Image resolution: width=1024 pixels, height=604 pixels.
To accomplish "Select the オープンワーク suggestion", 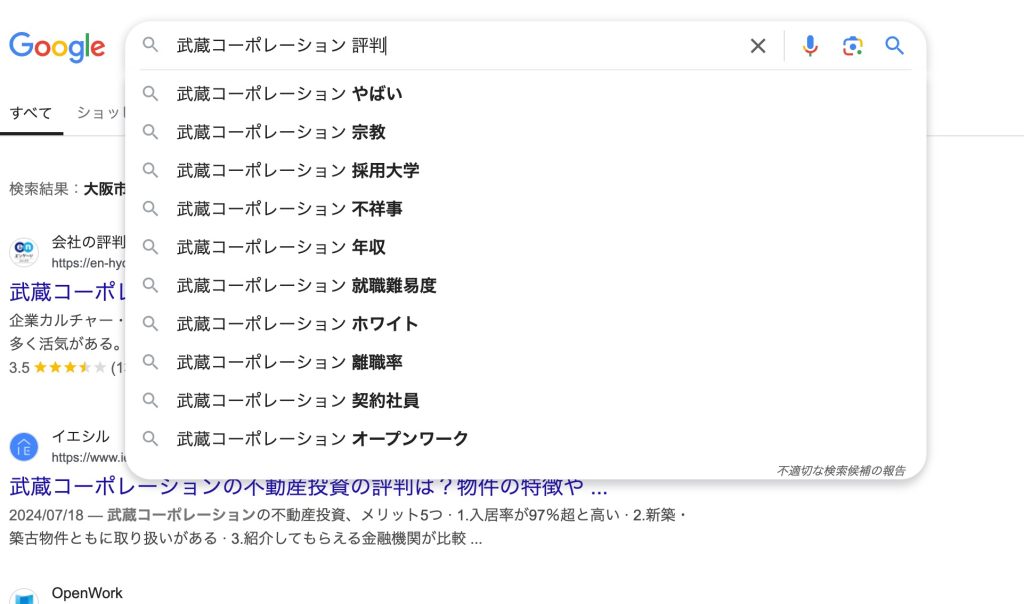I will tap(322, 439).
